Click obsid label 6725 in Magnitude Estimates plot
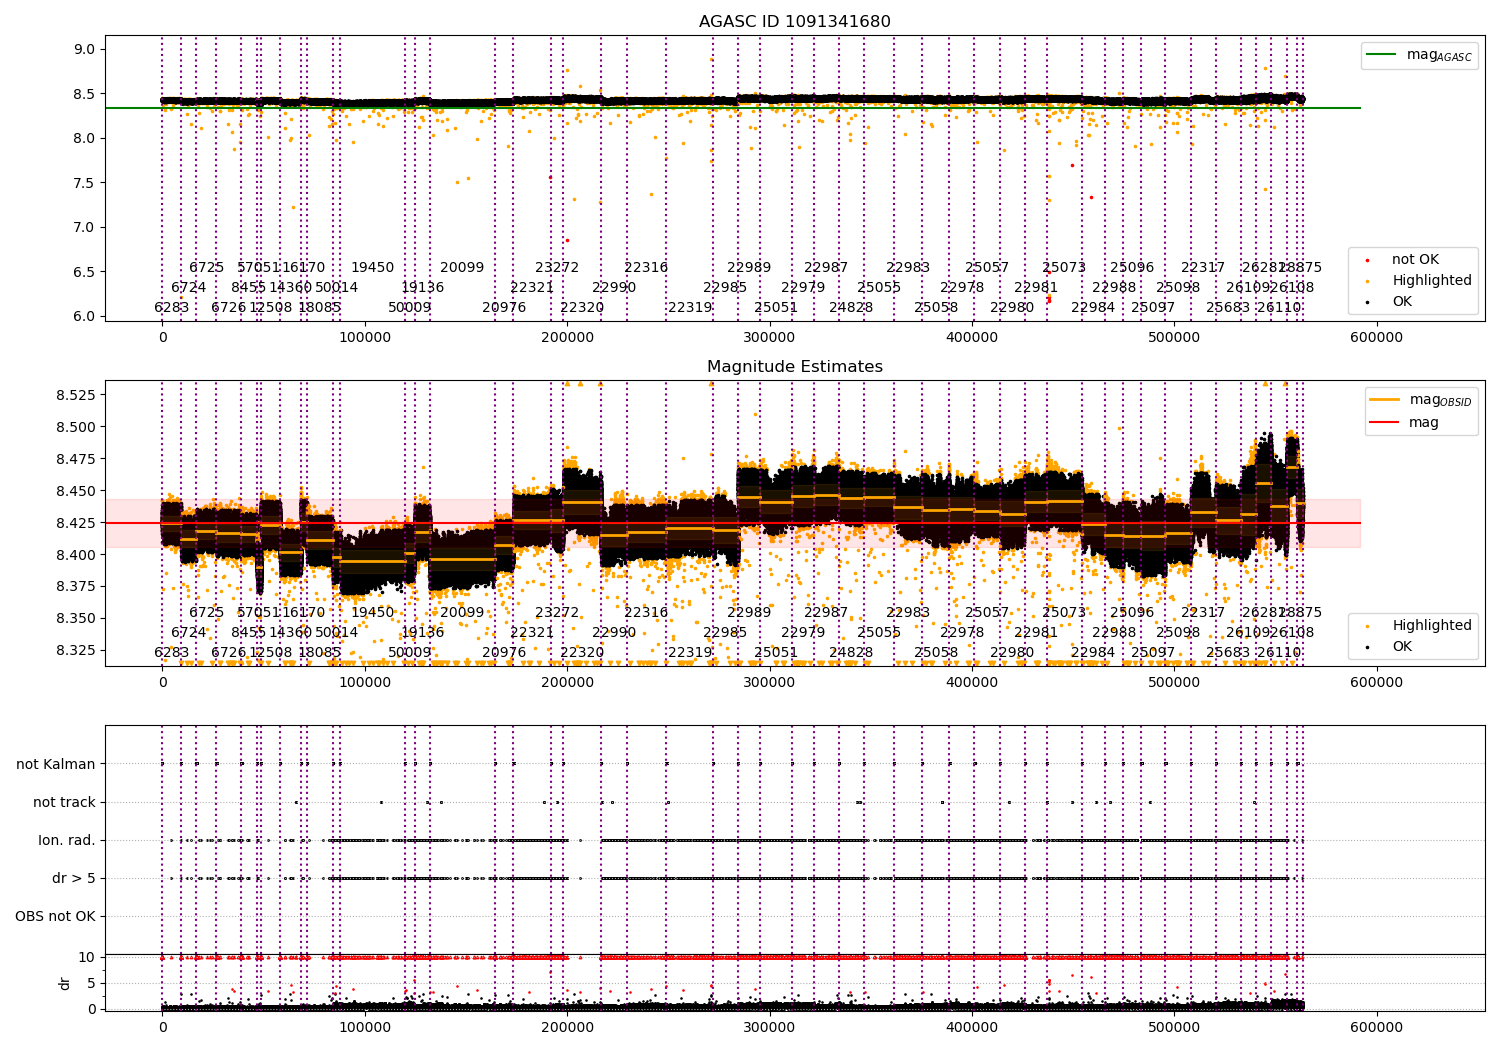The image size is (1500, 1050). click(207, 613)
